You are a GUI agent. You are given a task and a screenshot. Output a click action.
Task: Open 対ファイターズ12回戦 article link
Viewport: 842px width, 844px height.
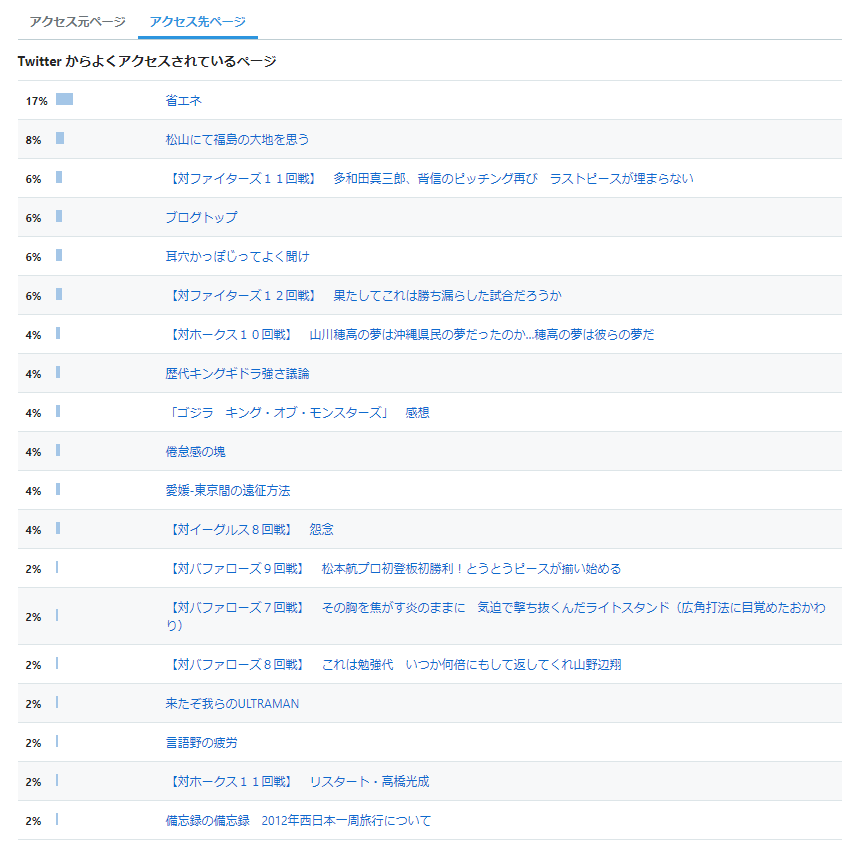pos(364,296)
